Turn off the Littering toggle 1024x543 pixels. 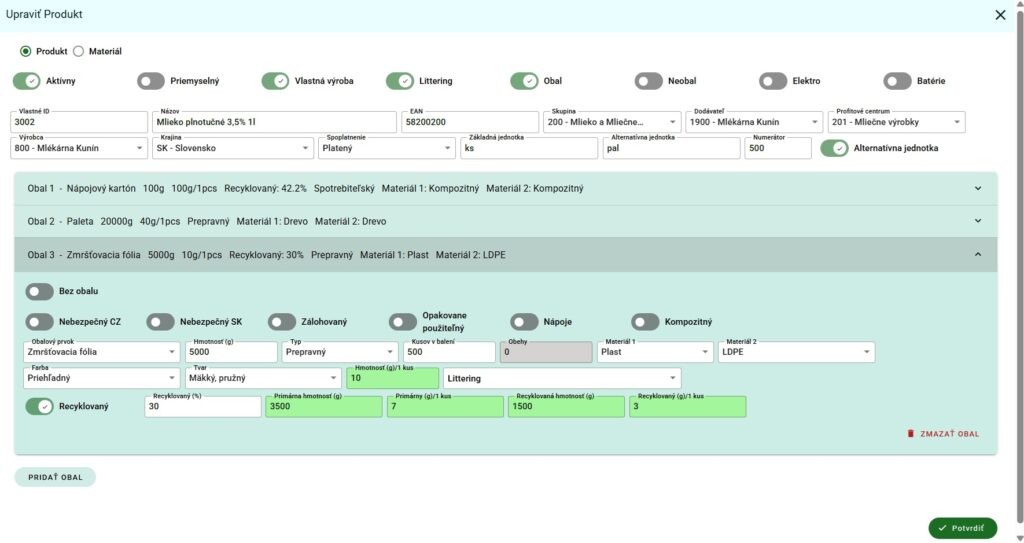click(x=400, y=81)
